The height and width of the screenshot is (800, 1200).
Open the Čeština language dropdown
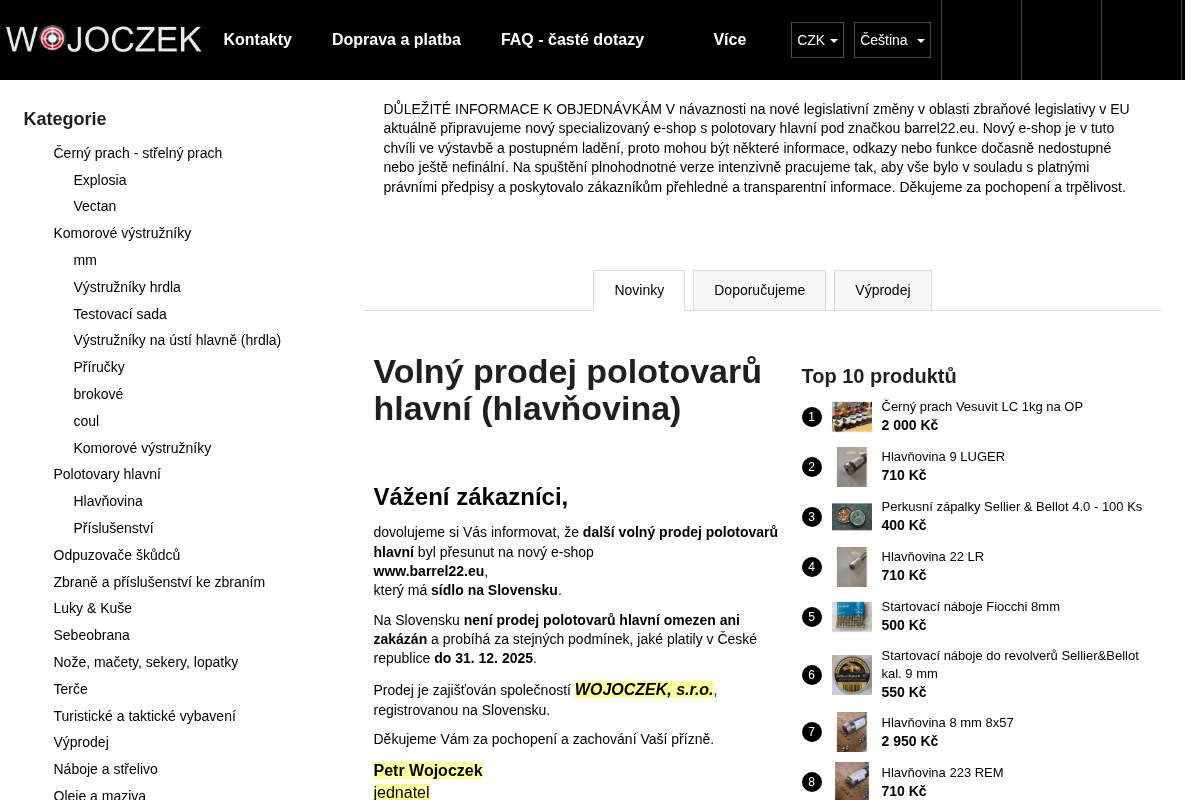(x=892, y=40)
